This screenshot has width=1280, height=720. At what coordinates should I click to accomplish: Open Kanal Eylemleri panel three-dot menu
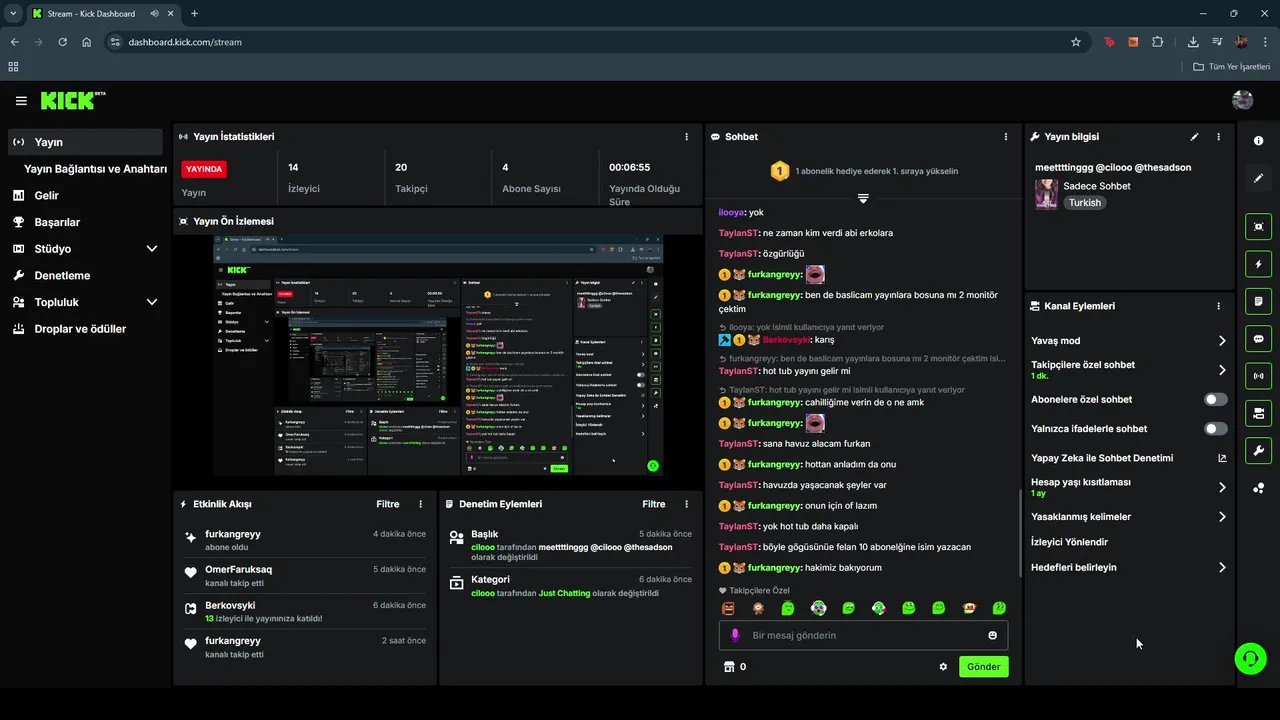(x=1218, y=306)
